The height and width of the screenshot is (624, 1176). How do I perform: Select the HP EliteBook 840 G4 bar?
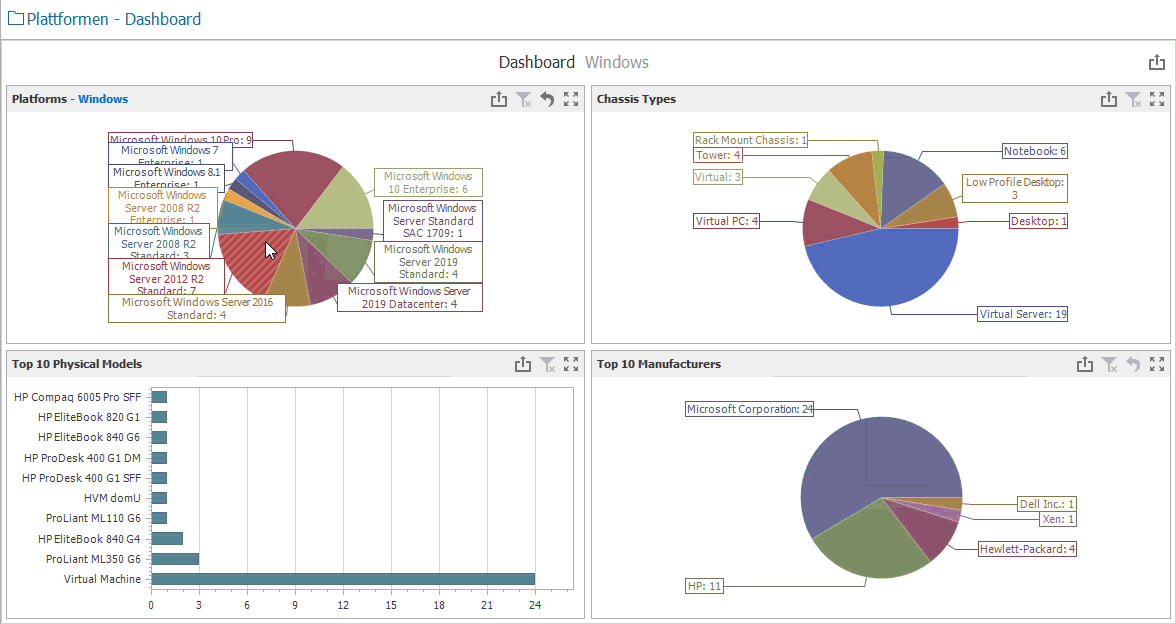pos(166,538)
